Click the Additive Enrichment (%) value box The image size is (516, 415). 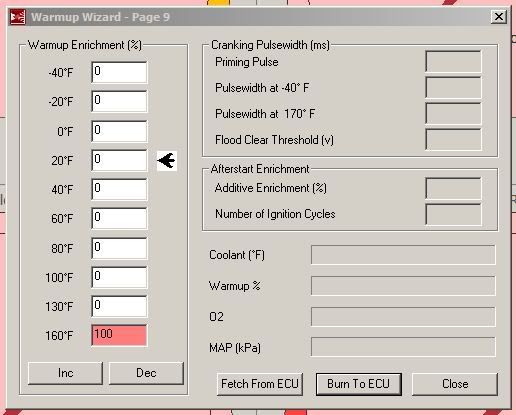(x=453, y=188)
